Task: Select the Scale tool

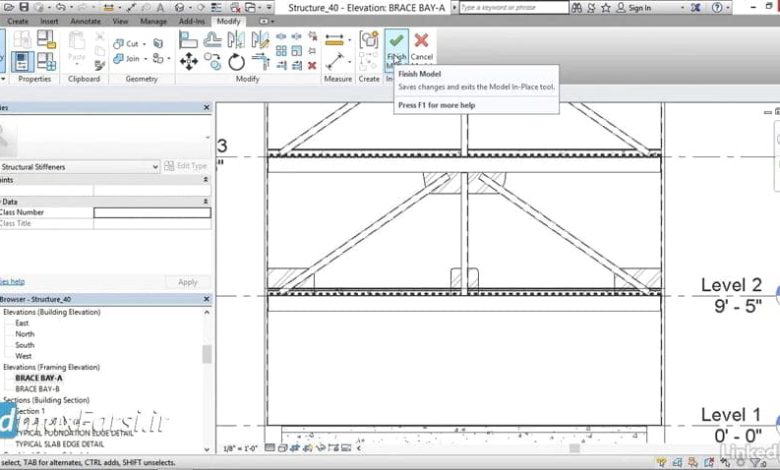Action: [x=296, y=51]
